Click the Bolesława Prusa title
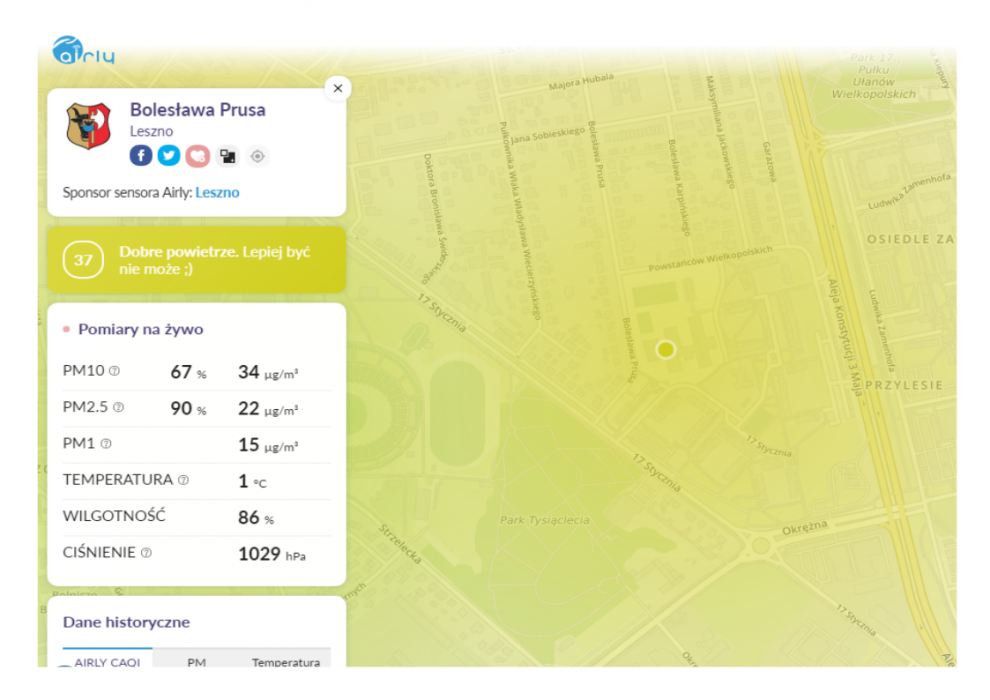The height and width of the screenshot is (700, 990). point(198,110)
